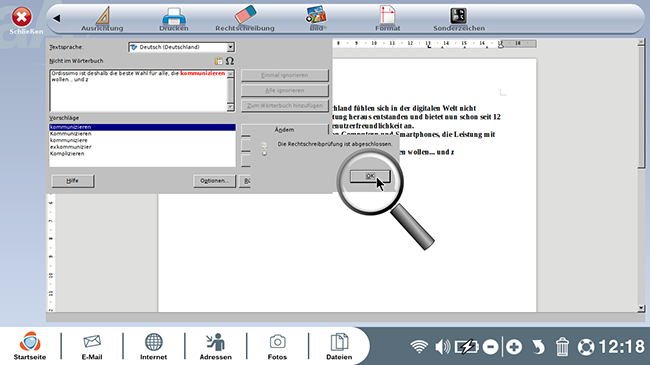Viewport: 650px width, 365px height.
Task: Click the document vertical scrollbar thumb
Action: [x=641, y=107]
